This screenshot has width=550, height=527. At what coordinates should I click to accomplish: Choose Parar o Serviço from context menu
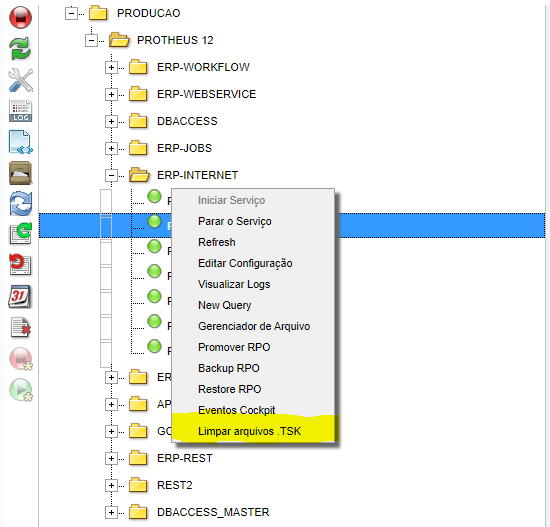click(253, 221)
